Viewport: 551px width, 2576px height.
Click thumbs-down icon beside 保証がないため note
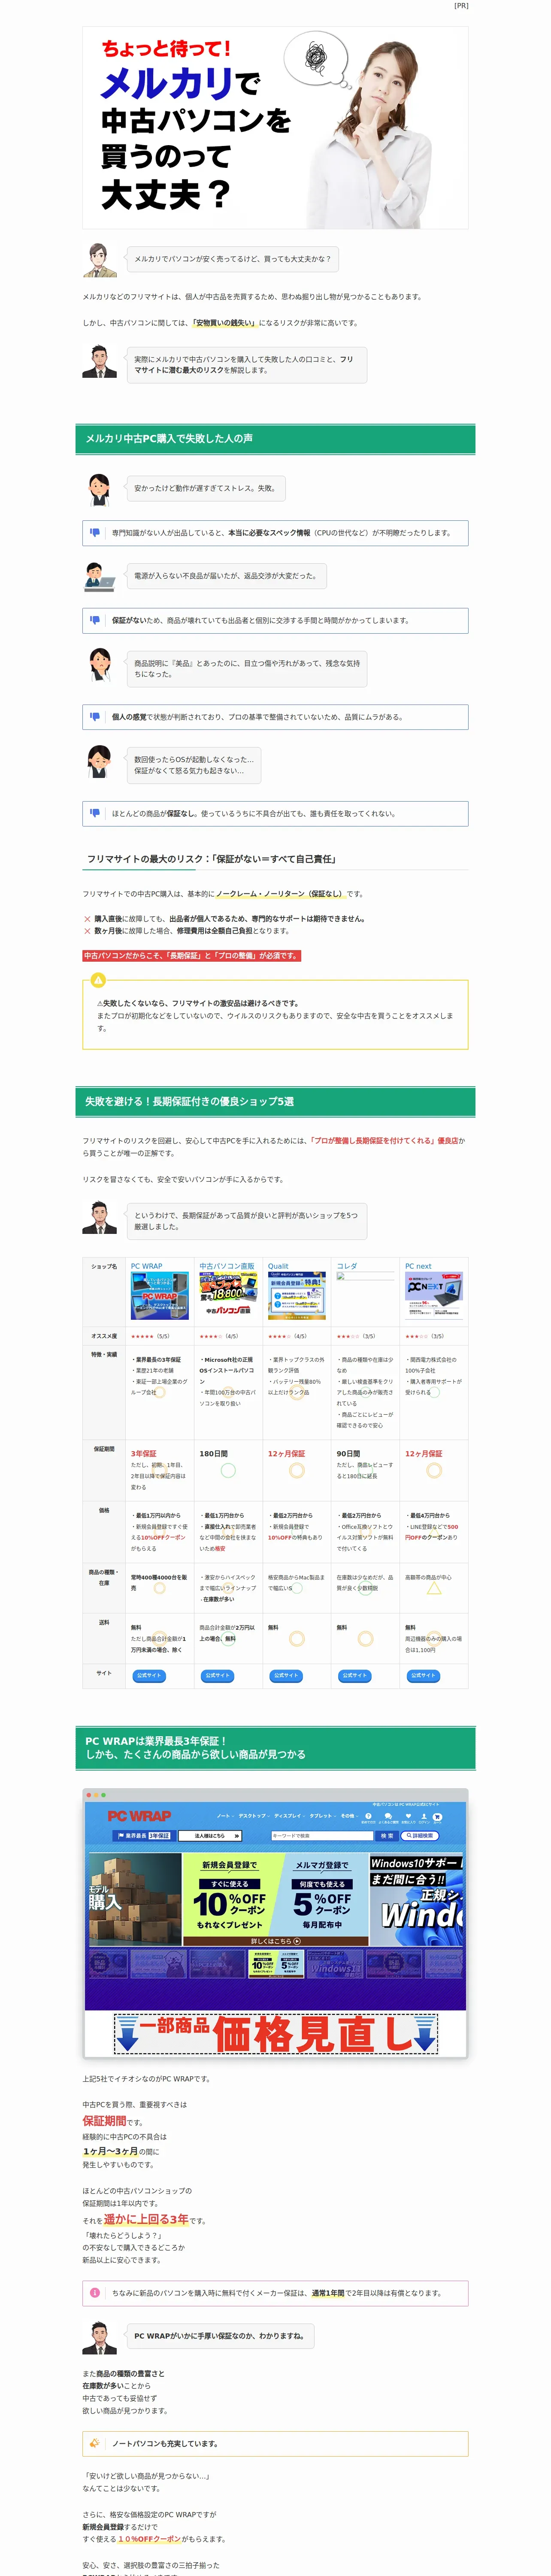pyautogui.click(x=95, y=620)
